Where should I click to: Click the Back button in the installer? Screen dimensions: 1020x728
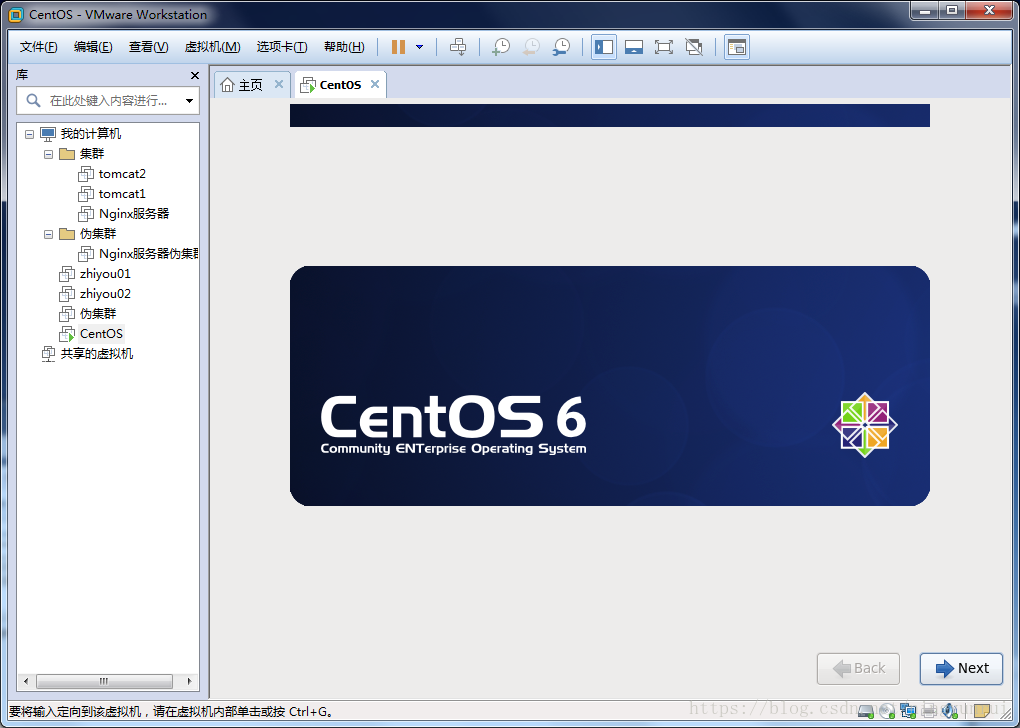858,669
